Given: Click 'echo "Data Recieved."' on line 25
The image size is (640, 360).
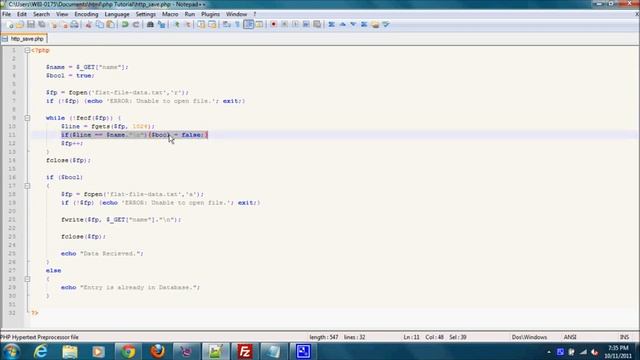Looking at the screenshot, I should point(102,253).
